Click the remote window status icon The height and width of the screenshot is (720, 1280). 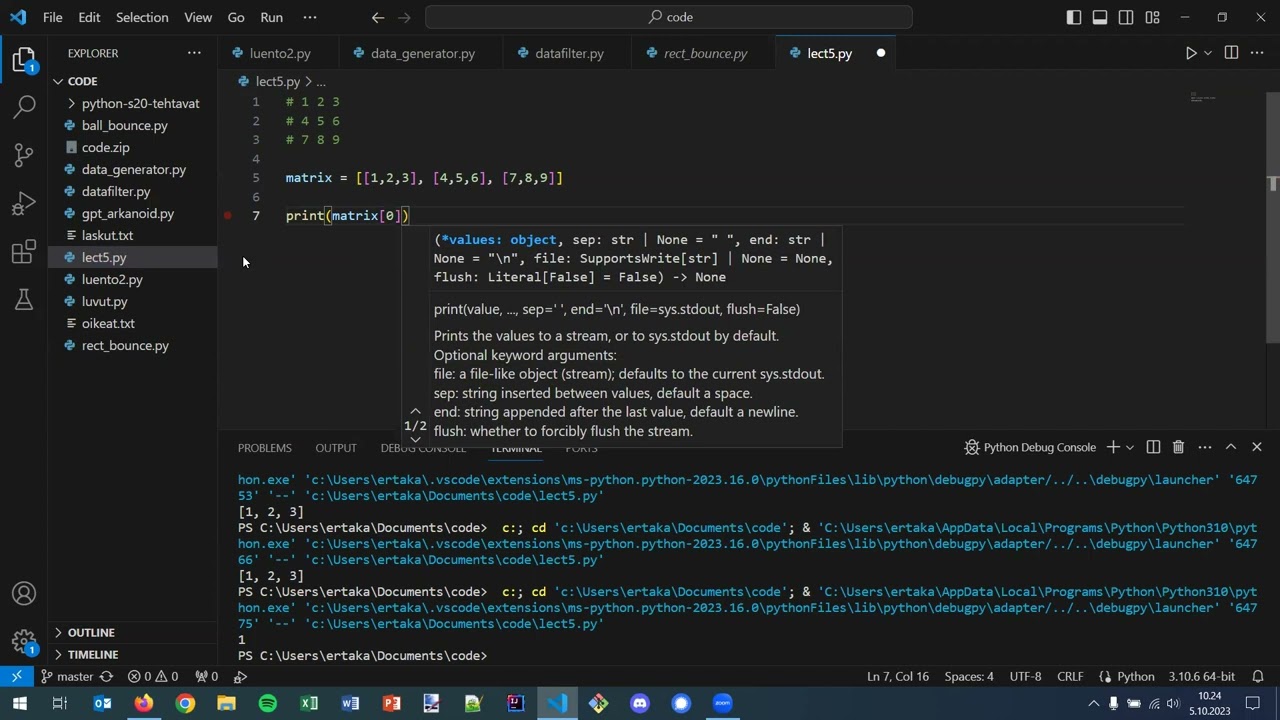click(x=17, y=676)
